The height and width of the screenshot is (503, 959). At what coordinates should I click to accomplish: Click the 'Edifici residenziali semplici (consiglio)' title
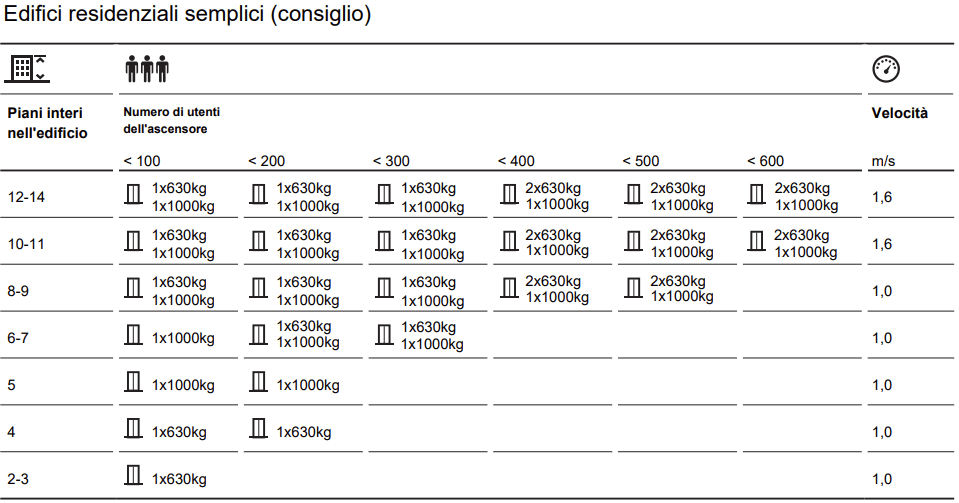pyautogui.click(x=187, y=17)
